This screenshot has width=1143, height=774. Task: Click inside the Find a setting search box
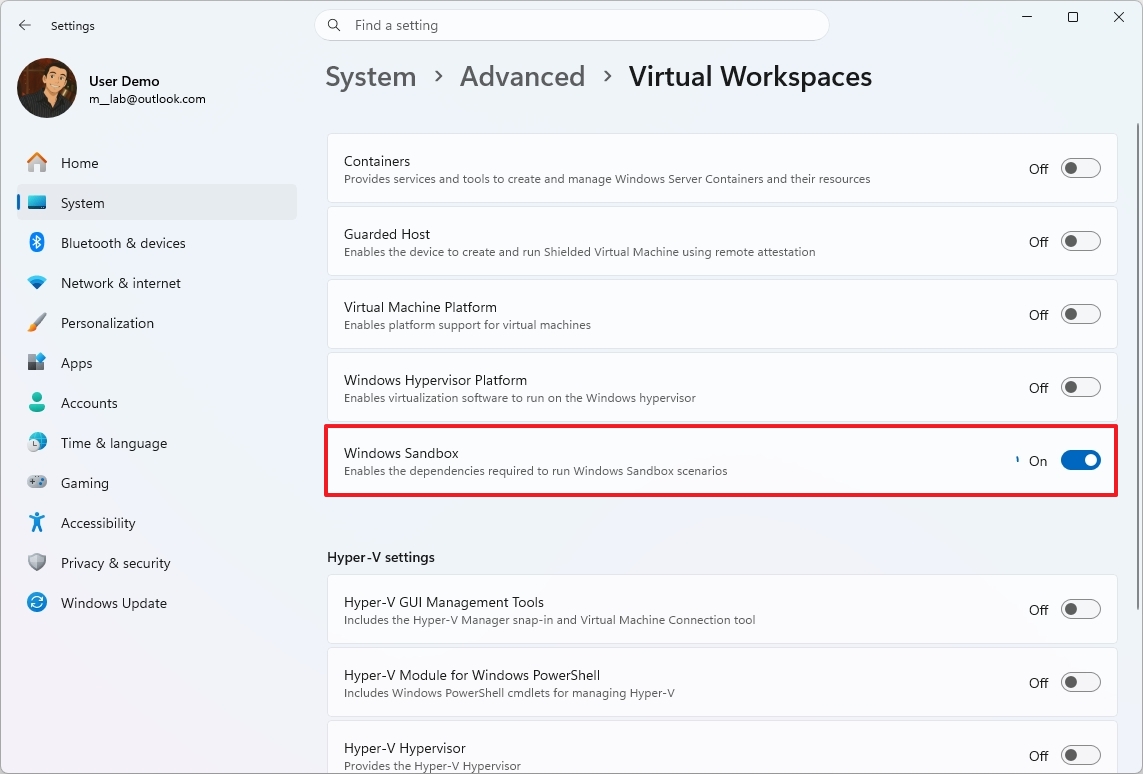click(x=572, y=25)
